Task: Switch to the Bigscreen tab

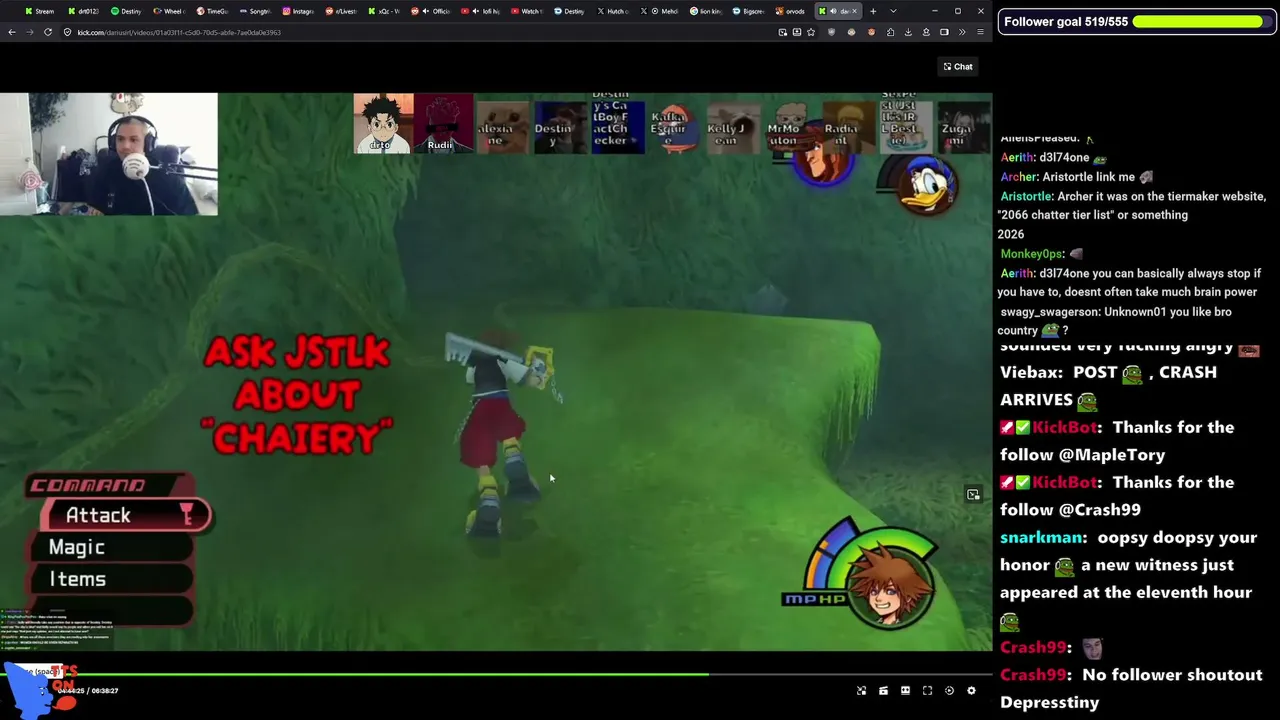Action: click(749, 11)
